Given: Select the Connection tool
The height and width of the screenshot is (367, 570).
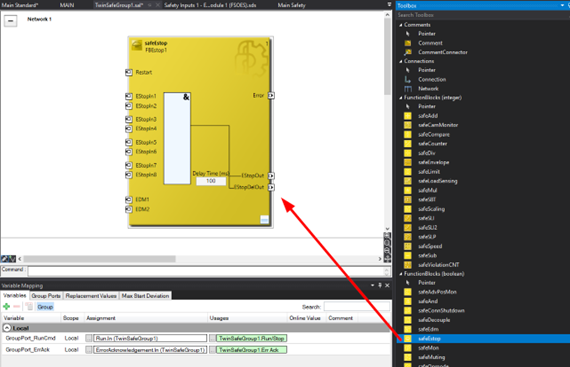Looking at the screenshot, I should (x=432, y=79).
